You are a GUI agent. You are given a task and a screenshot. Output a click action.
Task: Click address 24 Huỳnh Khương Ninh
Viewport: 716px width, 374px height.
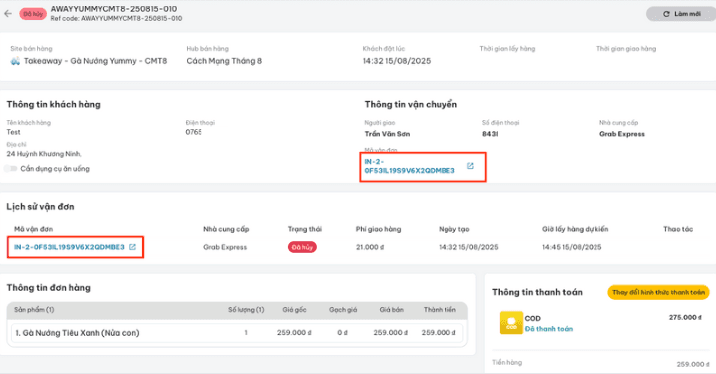[x=44, y=154]
